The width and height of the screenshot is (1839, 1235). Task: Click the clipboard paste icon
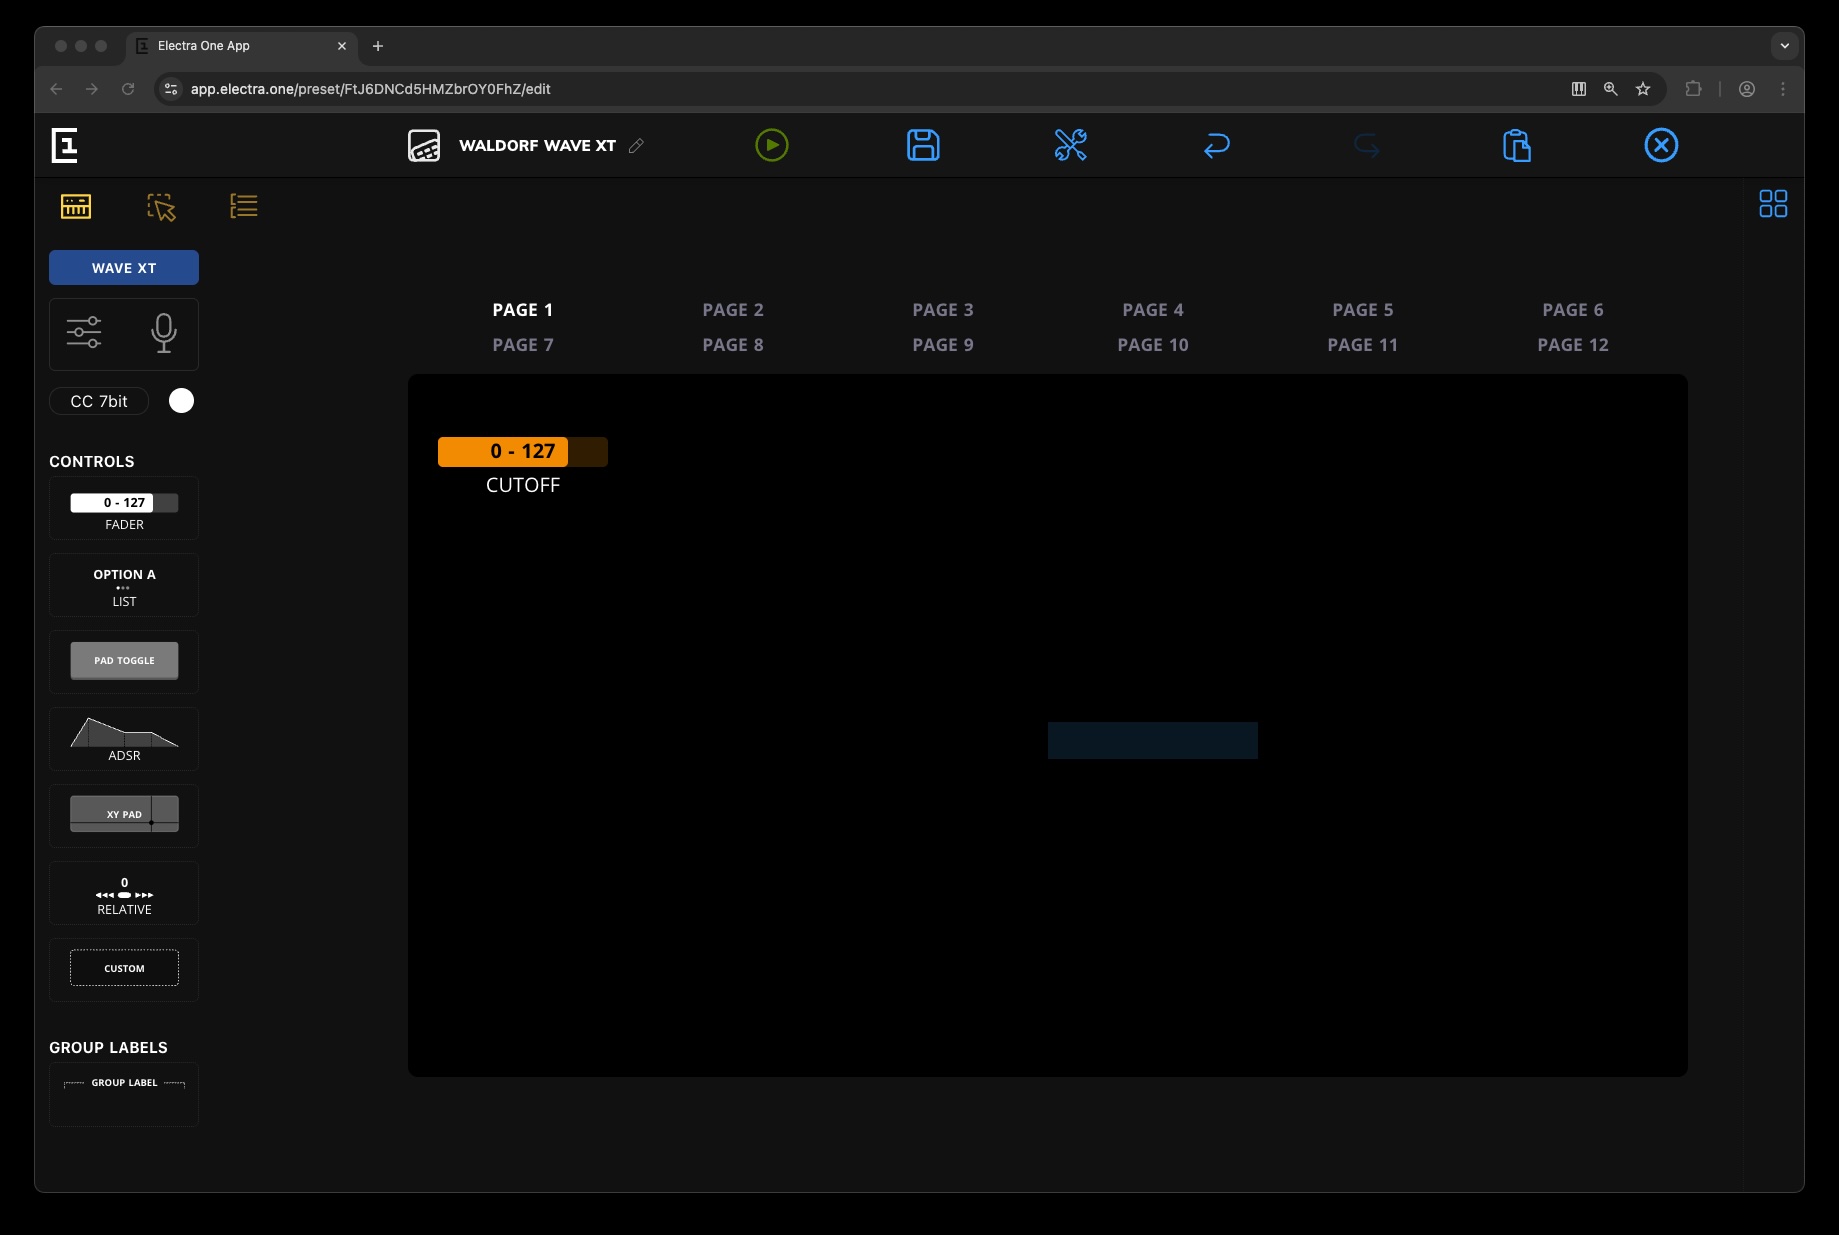coord(1516,146)
